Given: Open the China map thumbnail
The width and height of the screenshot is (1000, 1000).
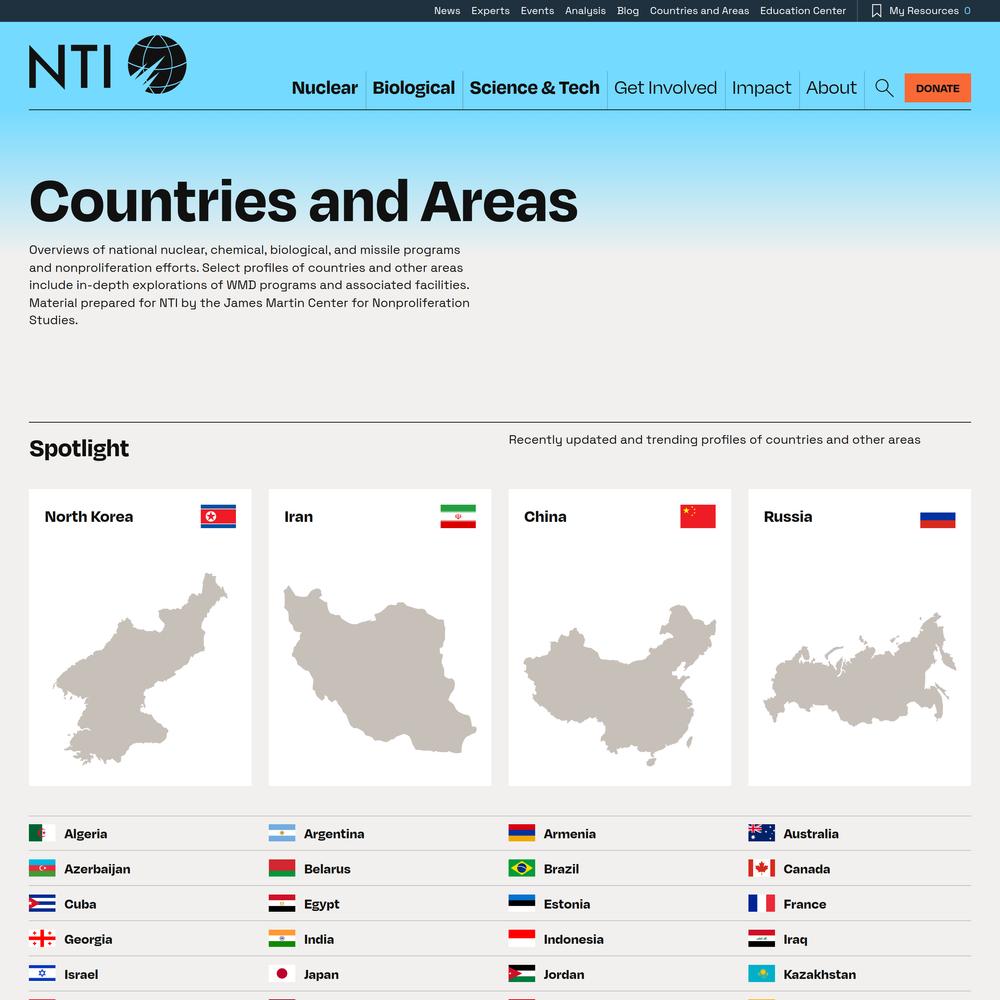Looking at the screenshot, I should (x=620, y=685).
